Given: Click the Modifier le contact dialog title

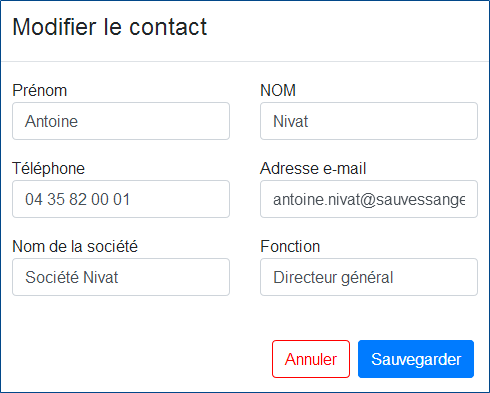Looking at the screenshot, I should point(110,27).
